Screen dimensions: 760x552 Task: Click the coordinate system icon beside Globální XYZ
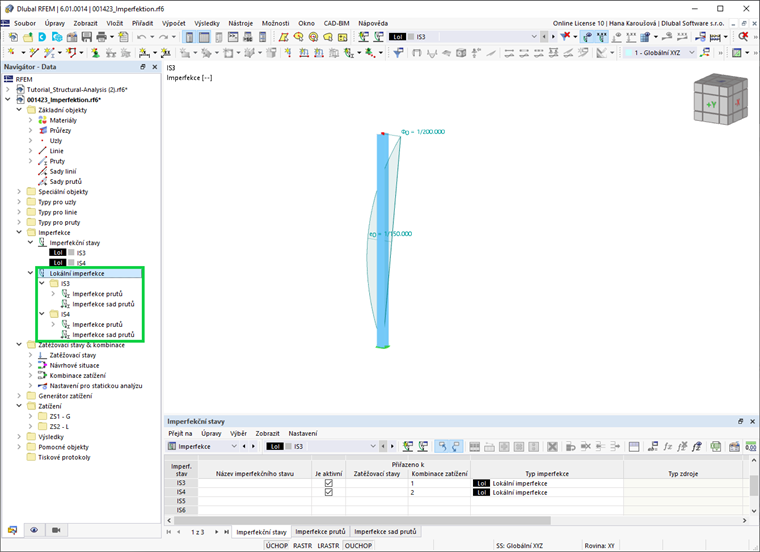tap(706, 52)
